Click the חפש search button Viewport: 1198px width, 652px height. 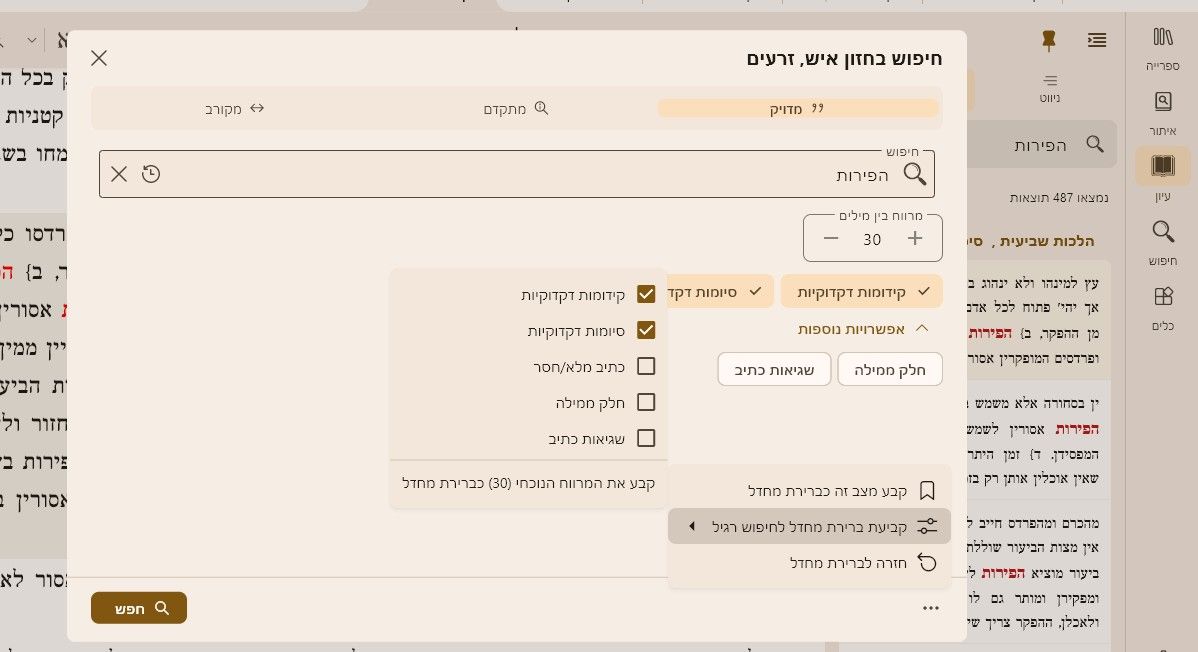tap(139, 608)
